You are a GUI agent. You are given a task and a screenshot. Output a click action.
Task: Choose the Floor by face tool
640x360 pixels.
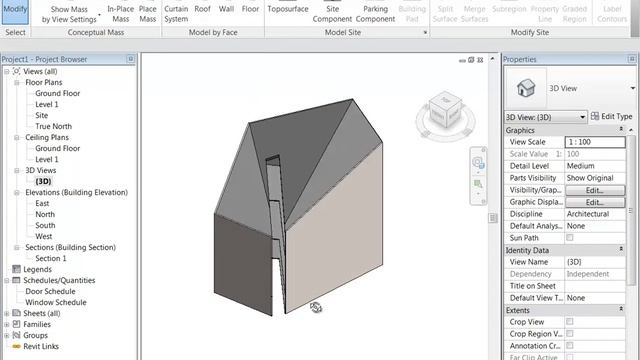[x=250, y=9]
